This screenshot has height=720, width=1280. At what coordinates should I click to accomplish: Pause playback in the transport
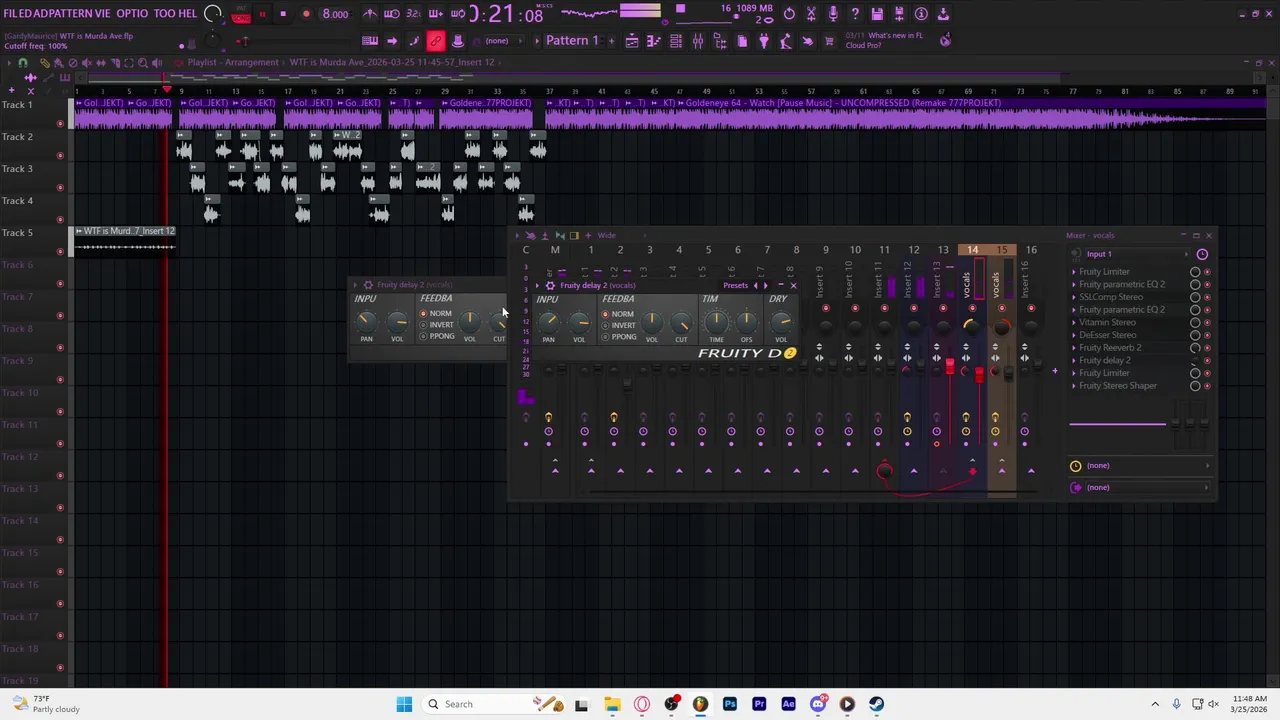(x=262, y=14)
